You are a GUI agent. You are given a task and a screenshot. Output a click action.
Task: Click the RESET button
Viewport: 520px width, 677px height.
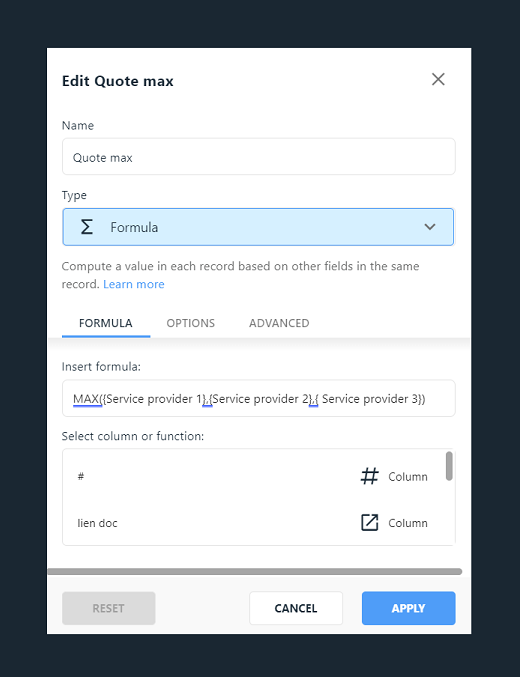point(108,608)
